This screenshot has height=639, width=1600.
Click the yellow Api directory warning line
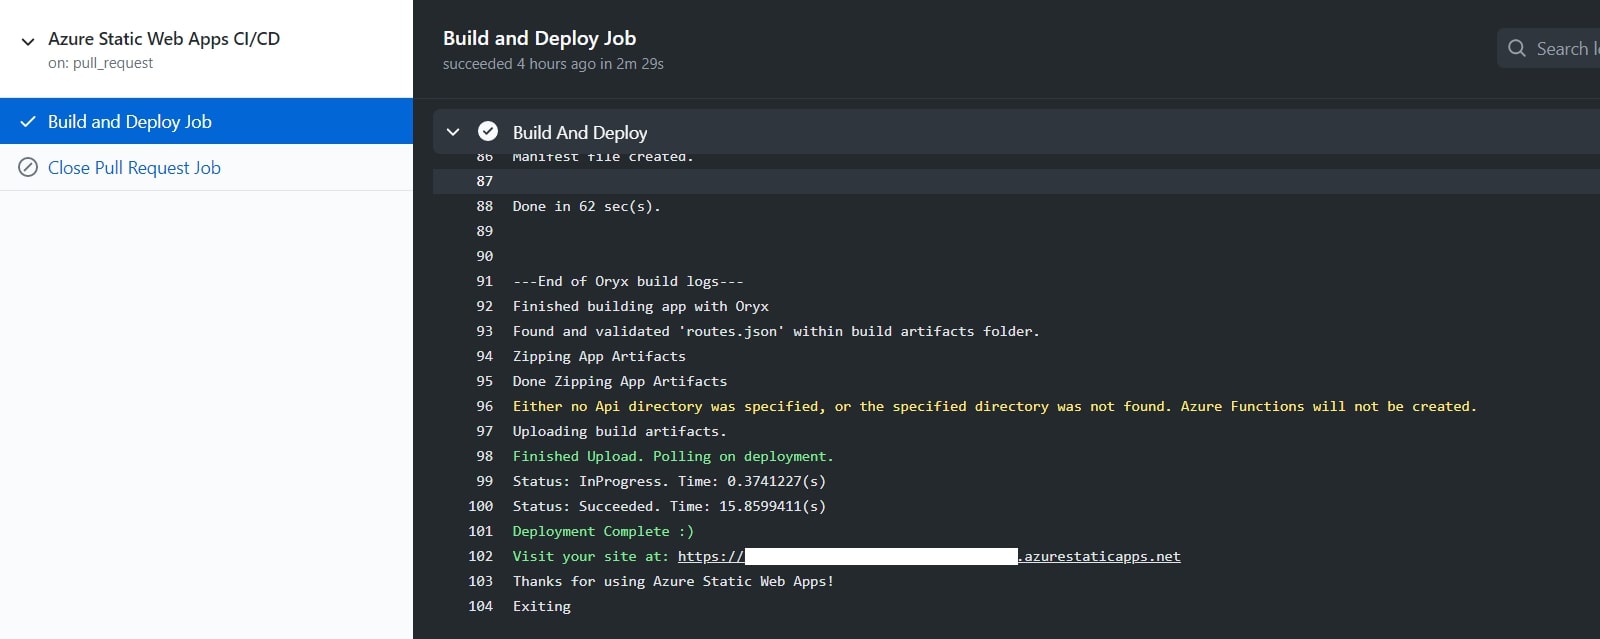click(x=995, y=406)
